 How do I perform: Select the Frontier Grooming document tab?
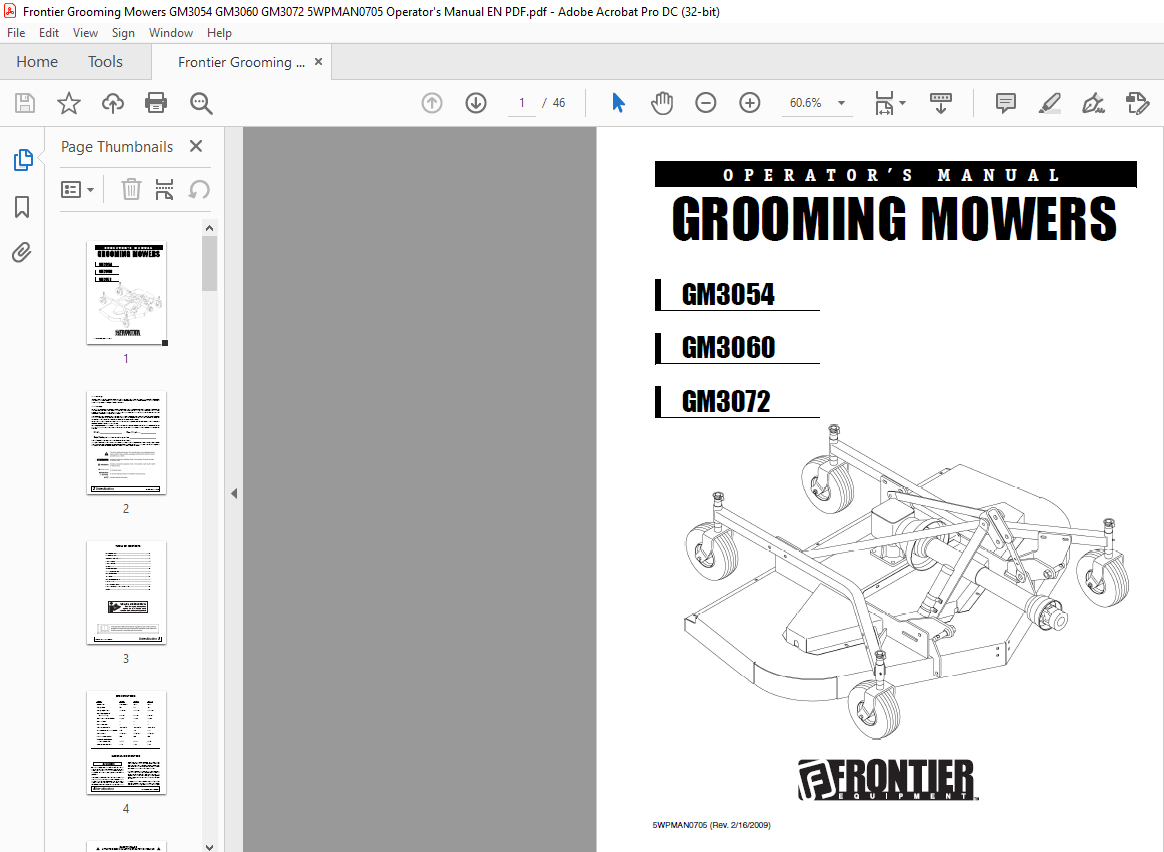[241, 62]
